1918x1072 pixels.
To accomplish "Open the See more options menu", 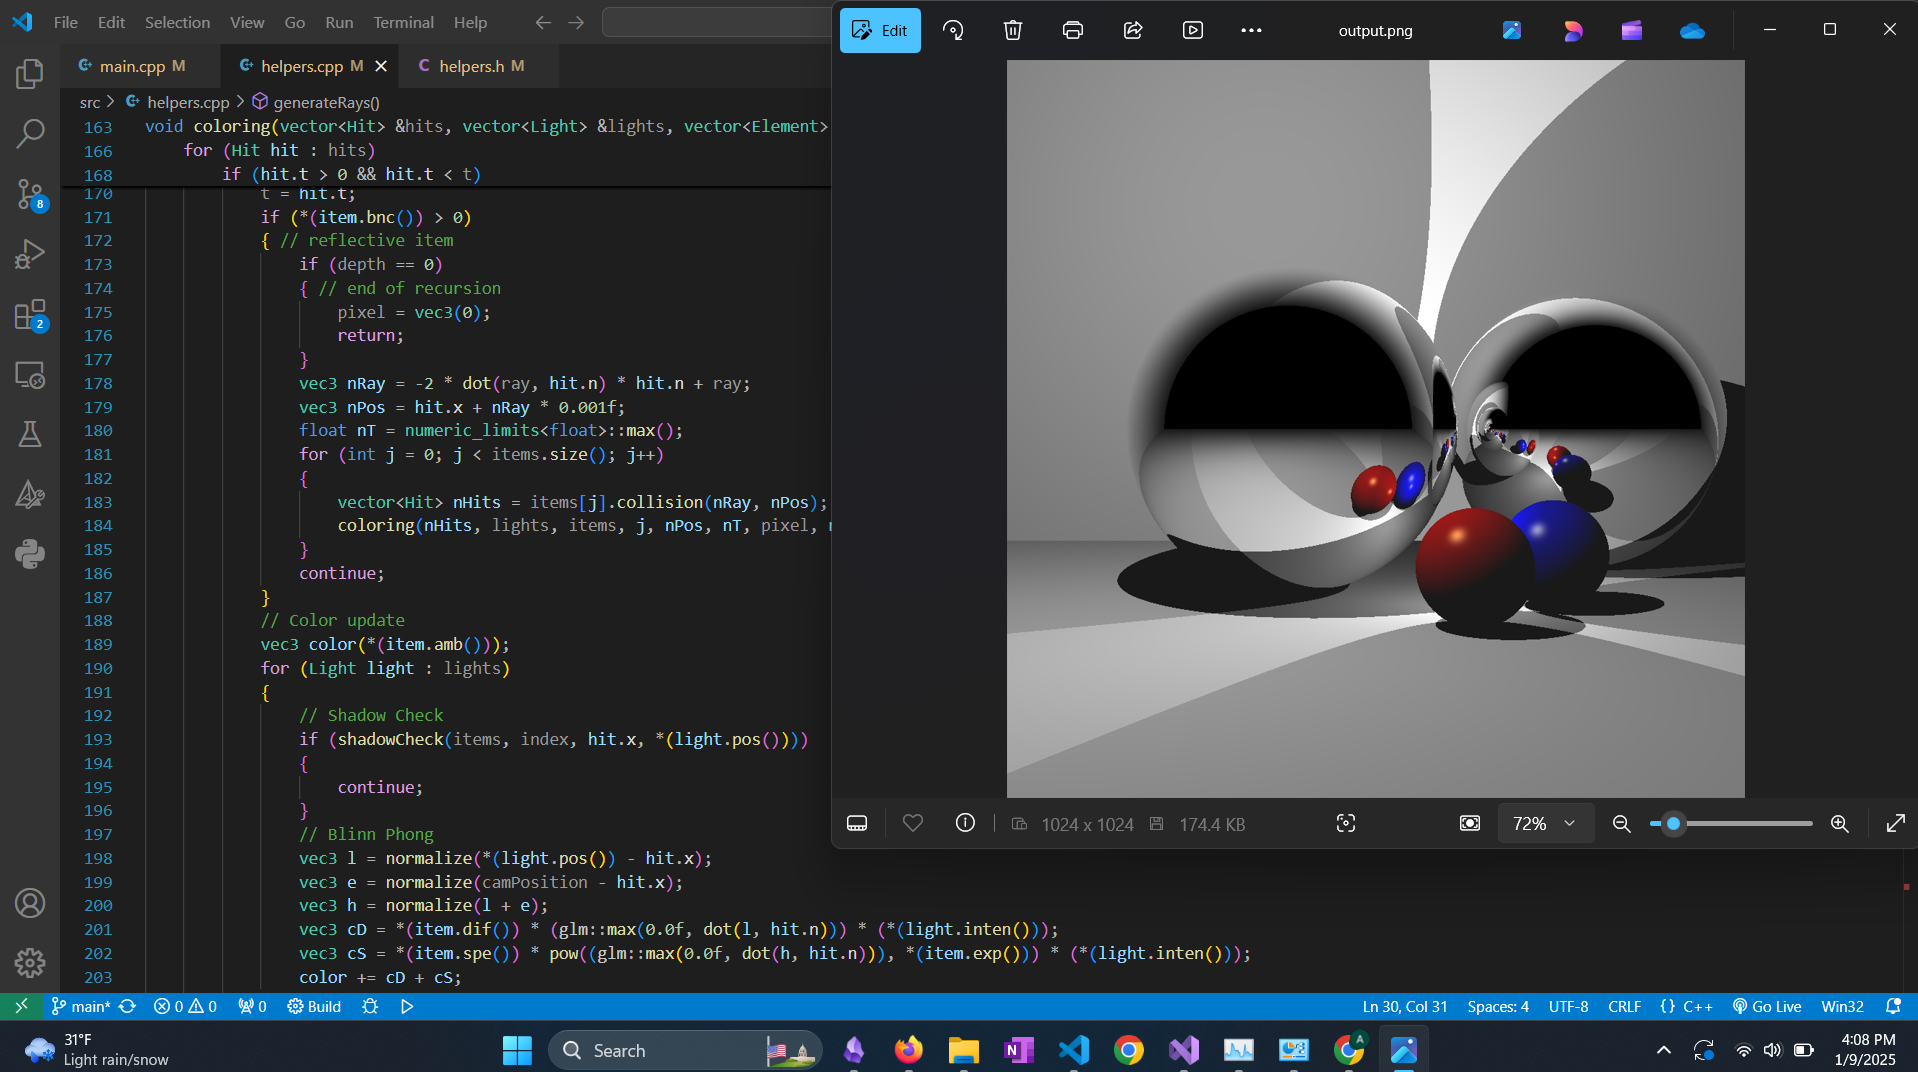I will [1251, 30].
